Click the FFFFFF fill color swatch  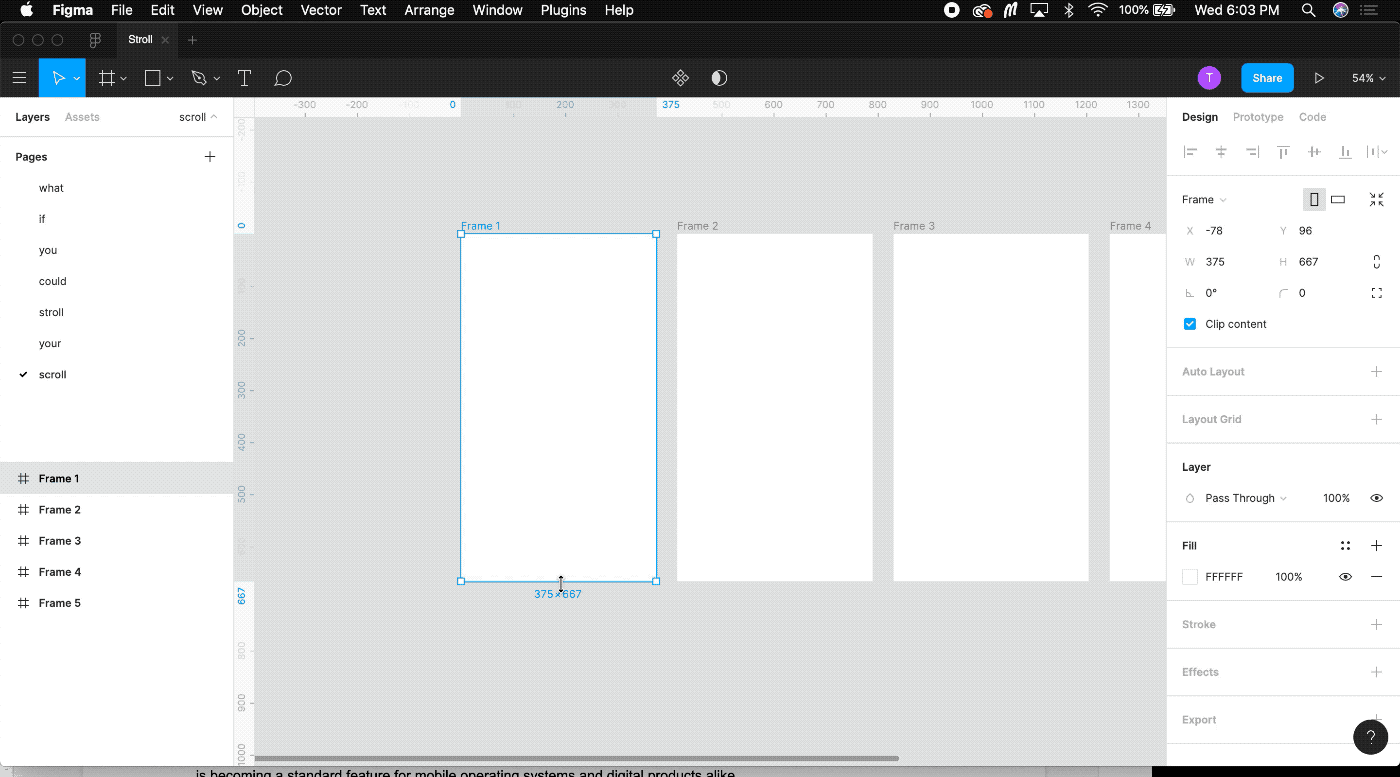(x=1190, y=577)
